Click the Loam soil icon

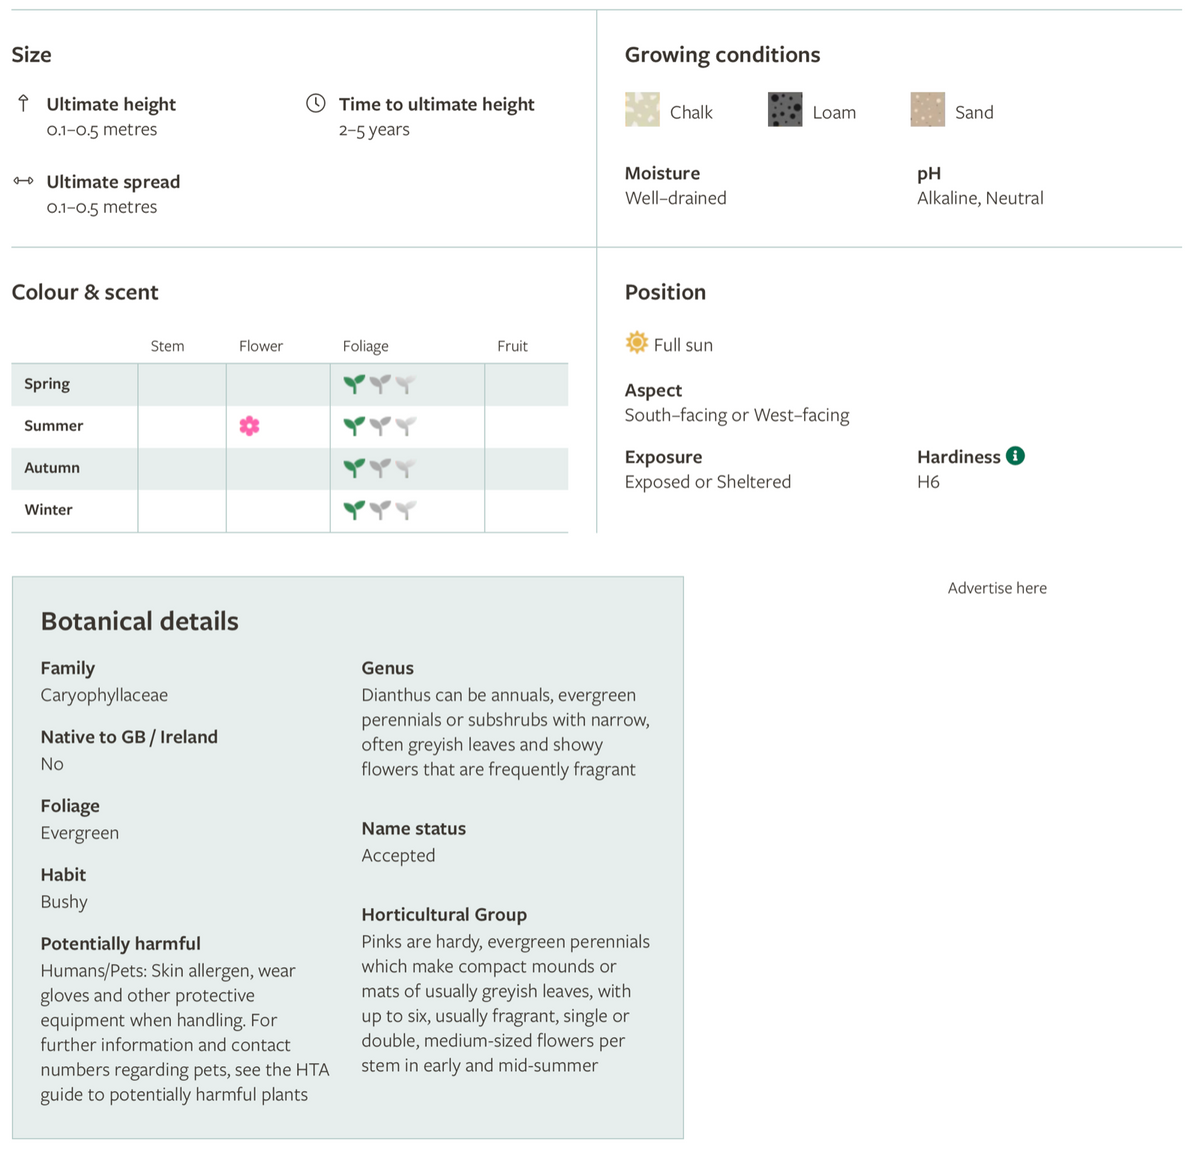785,110
